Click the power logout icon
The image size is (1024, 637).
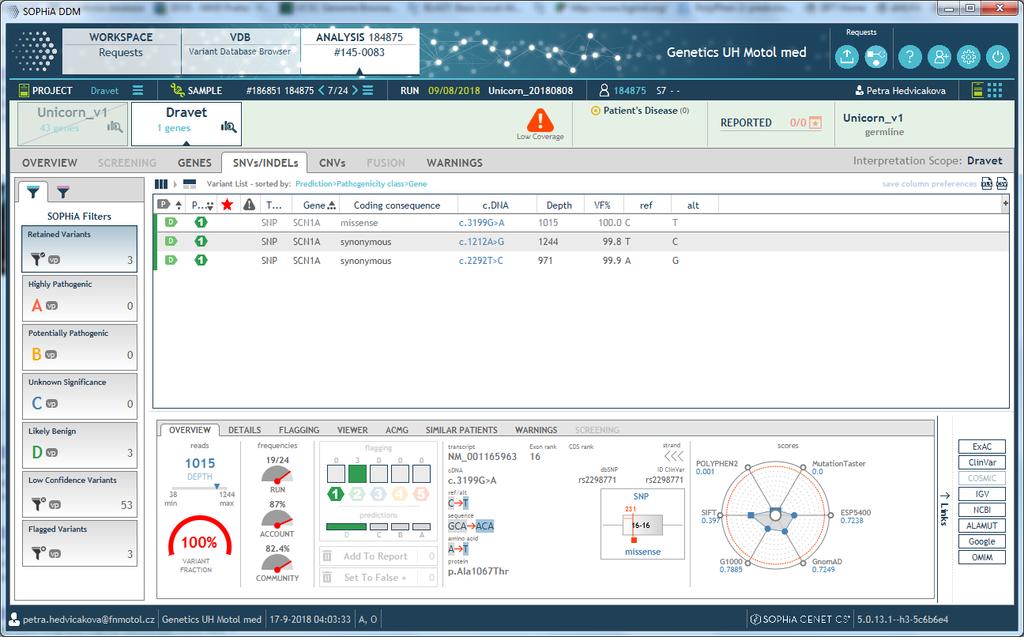click(x=998, y=57)
